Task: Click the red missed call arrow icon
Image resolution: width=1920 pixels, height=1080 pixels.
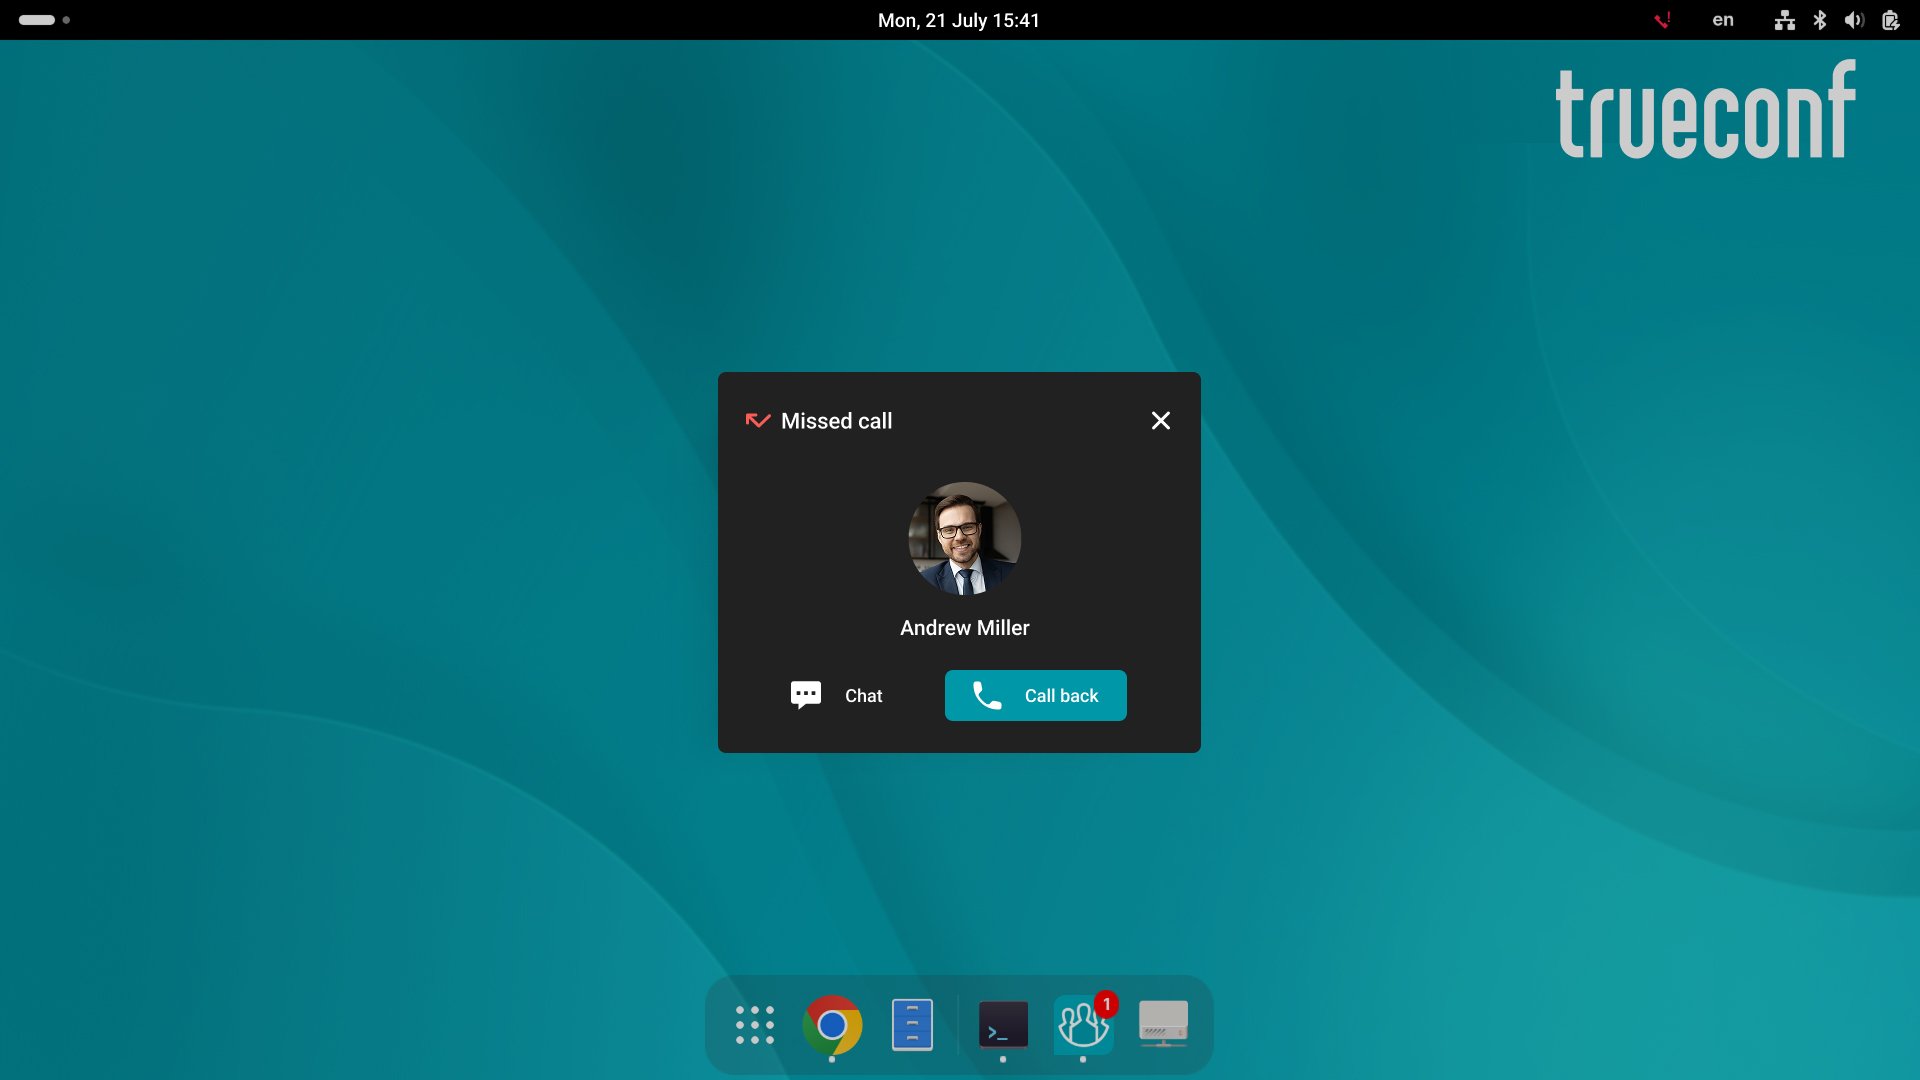Action: click(757, 421)
